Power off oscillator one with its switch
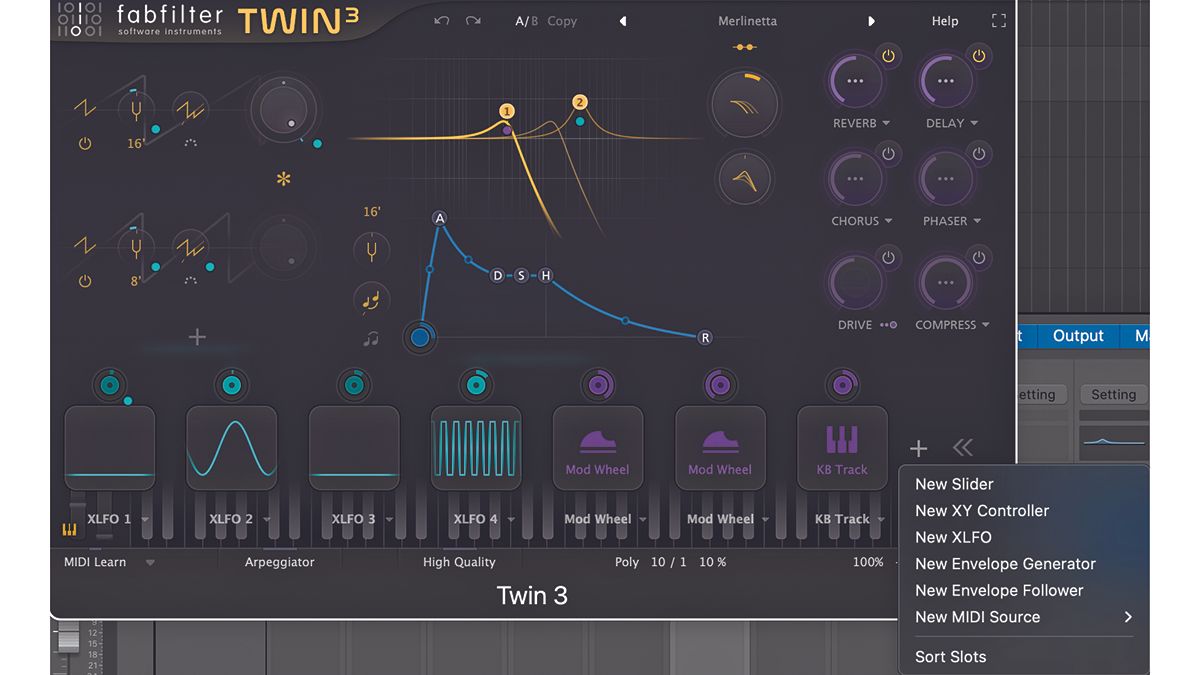 (85, 143)
